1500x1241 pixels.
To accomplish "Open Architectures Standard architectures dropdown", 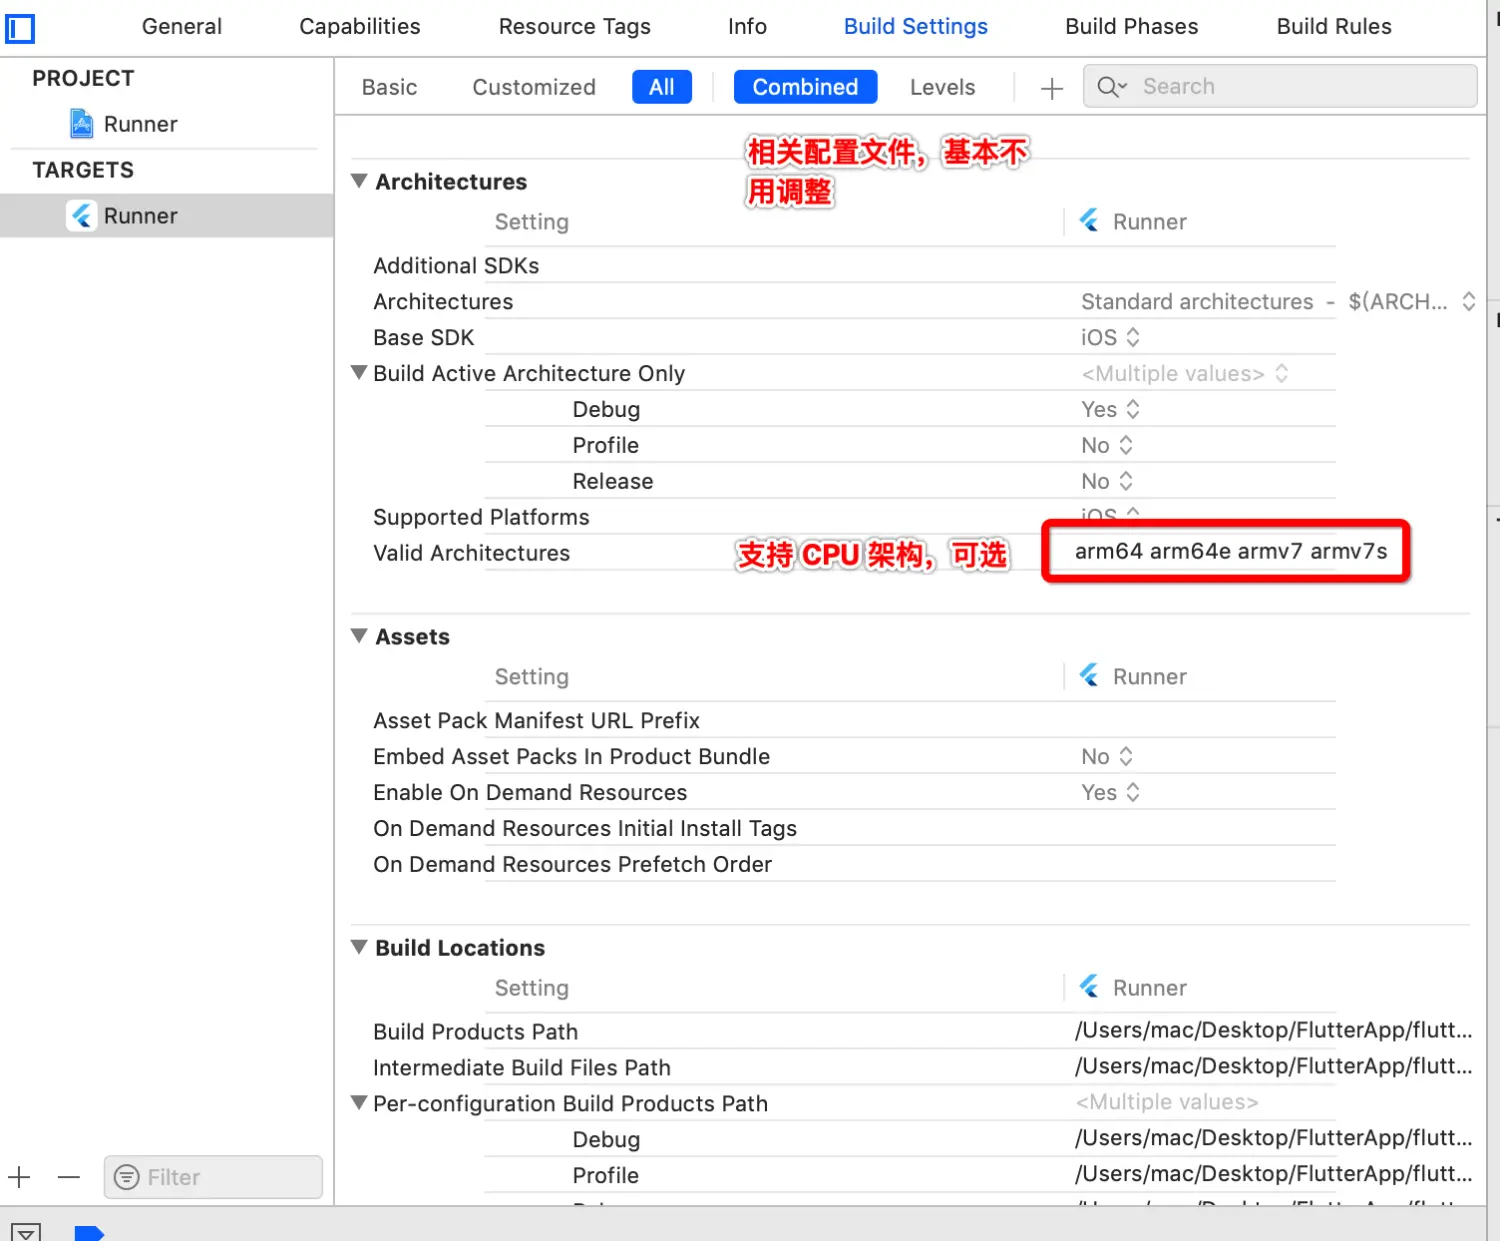I will (1278, 301).
